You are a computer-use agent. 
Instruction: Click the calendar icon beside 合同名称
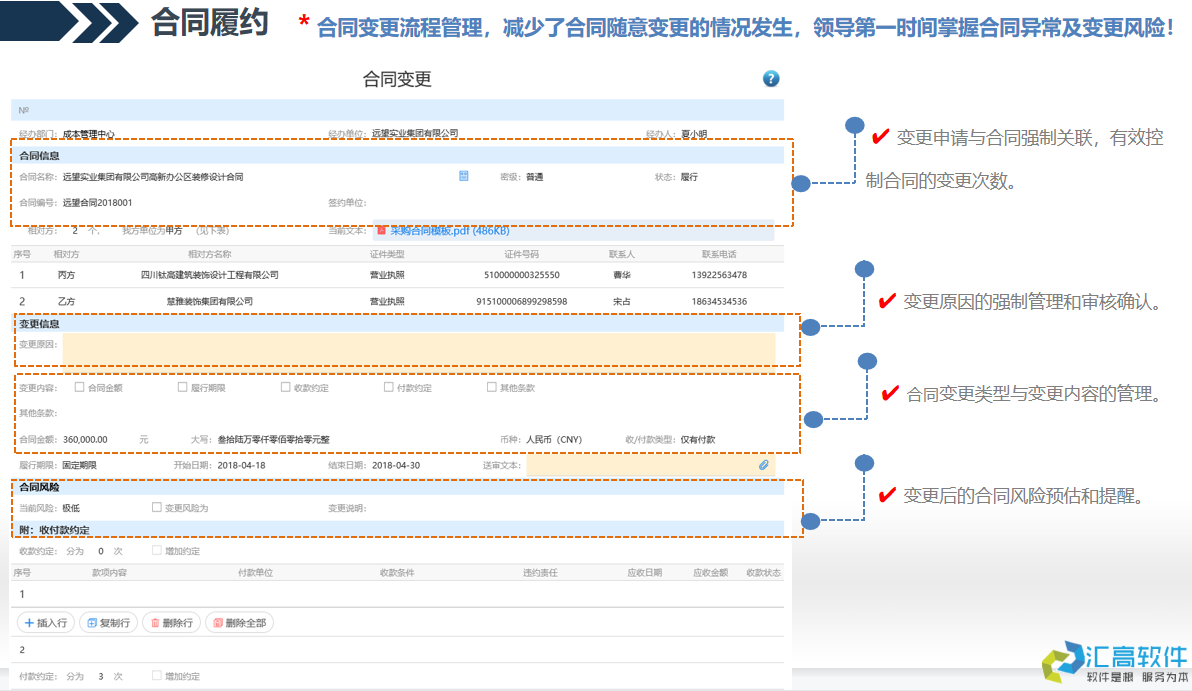coord(462,176)
